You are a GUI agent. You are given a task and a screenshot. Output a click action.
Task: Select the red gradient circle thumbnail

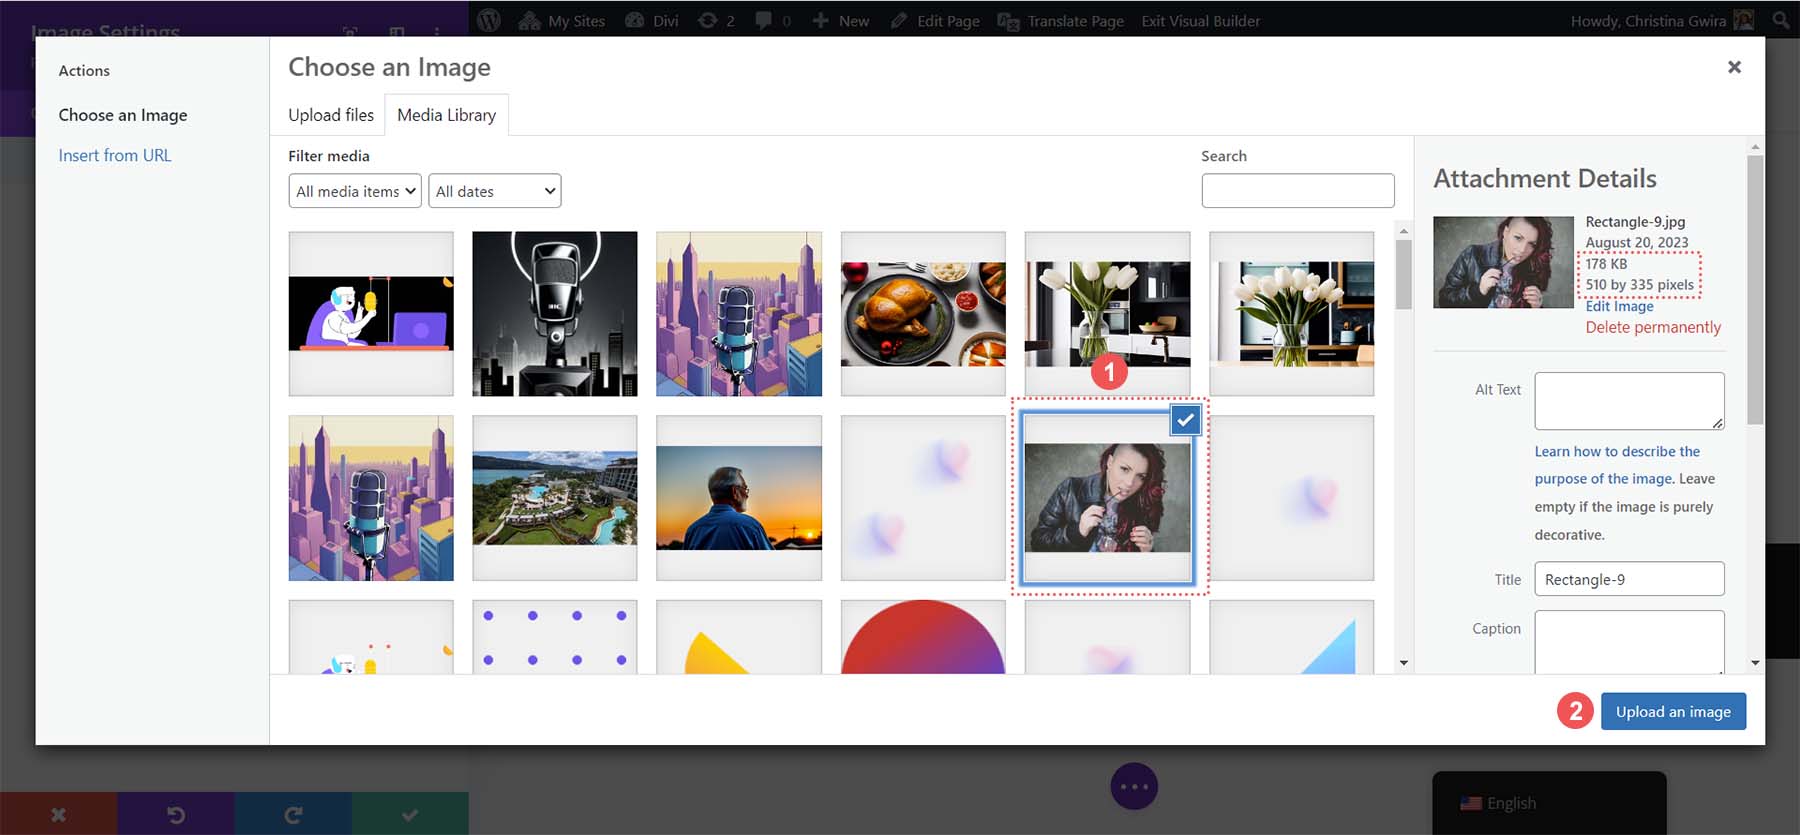[x=923, y=637]
